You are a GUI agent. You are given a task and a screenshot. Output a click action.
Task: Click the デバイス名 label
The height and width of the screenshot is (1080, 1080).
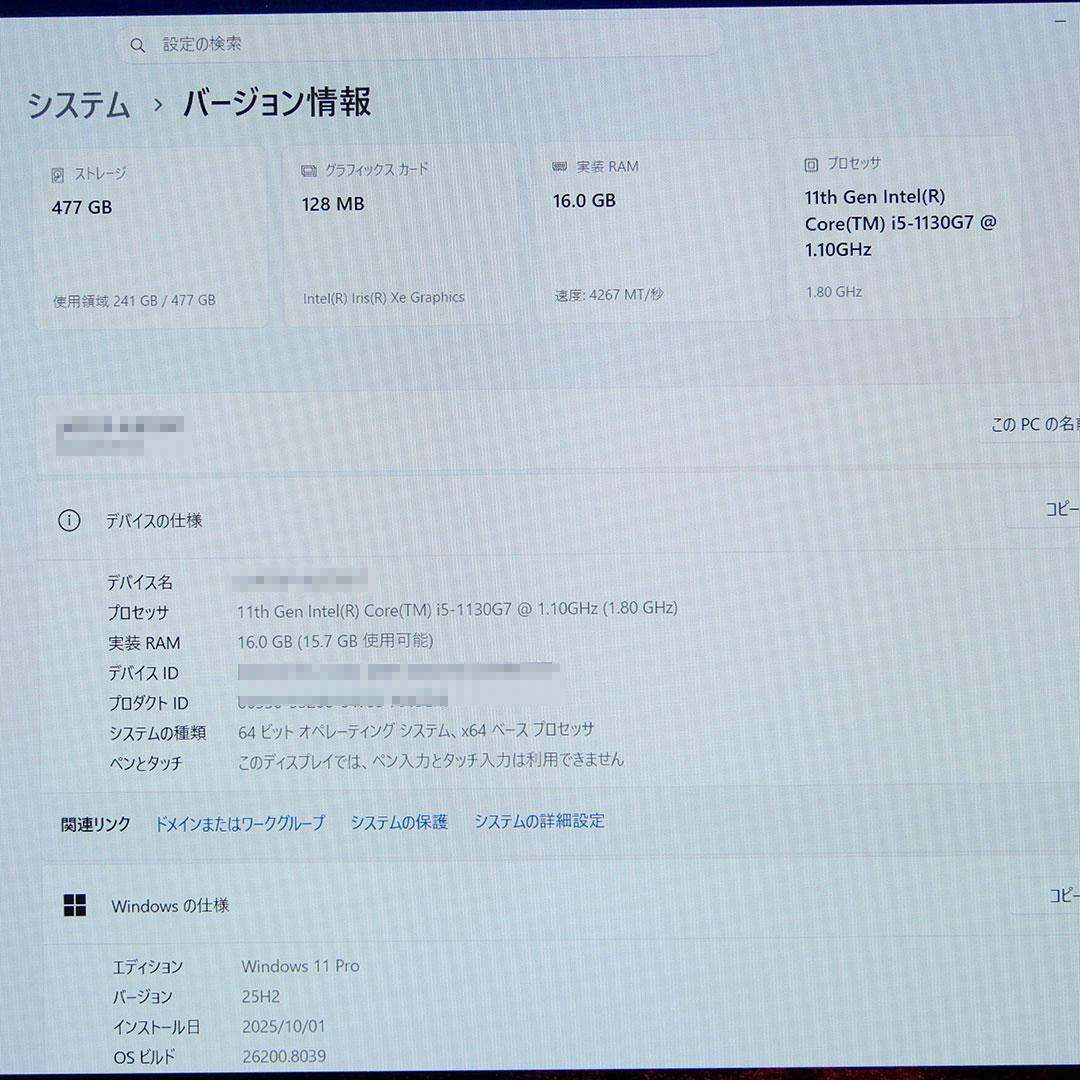click(140, 583)
